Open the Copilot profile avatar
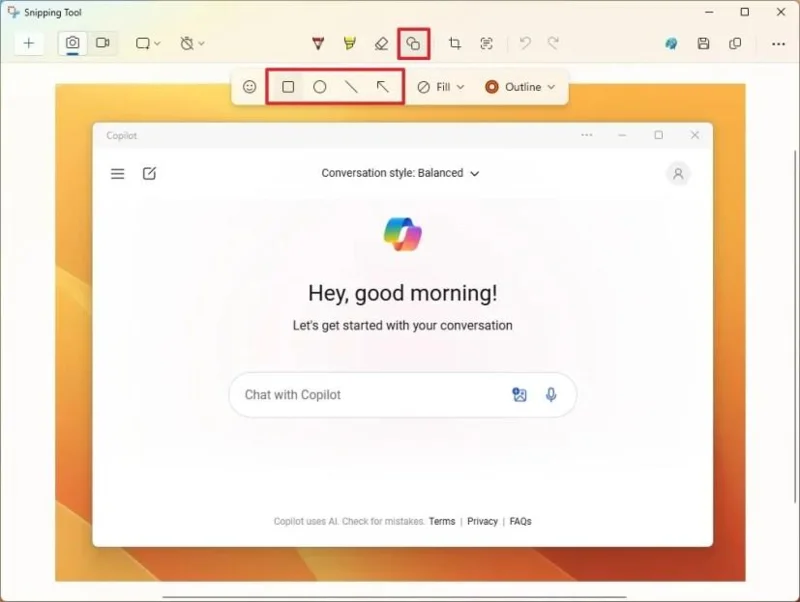The image size is (800, 602). coord(678,174)
